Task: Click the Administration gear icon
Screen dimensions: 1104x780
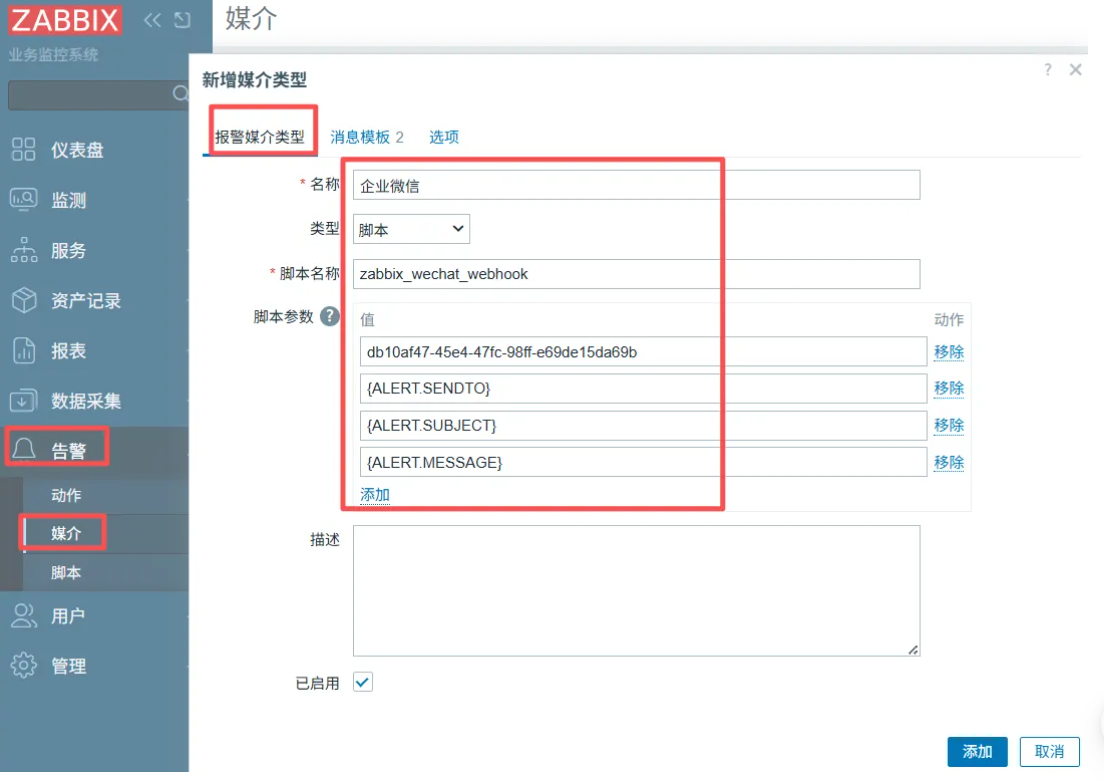Action: (x=23, y=665)
